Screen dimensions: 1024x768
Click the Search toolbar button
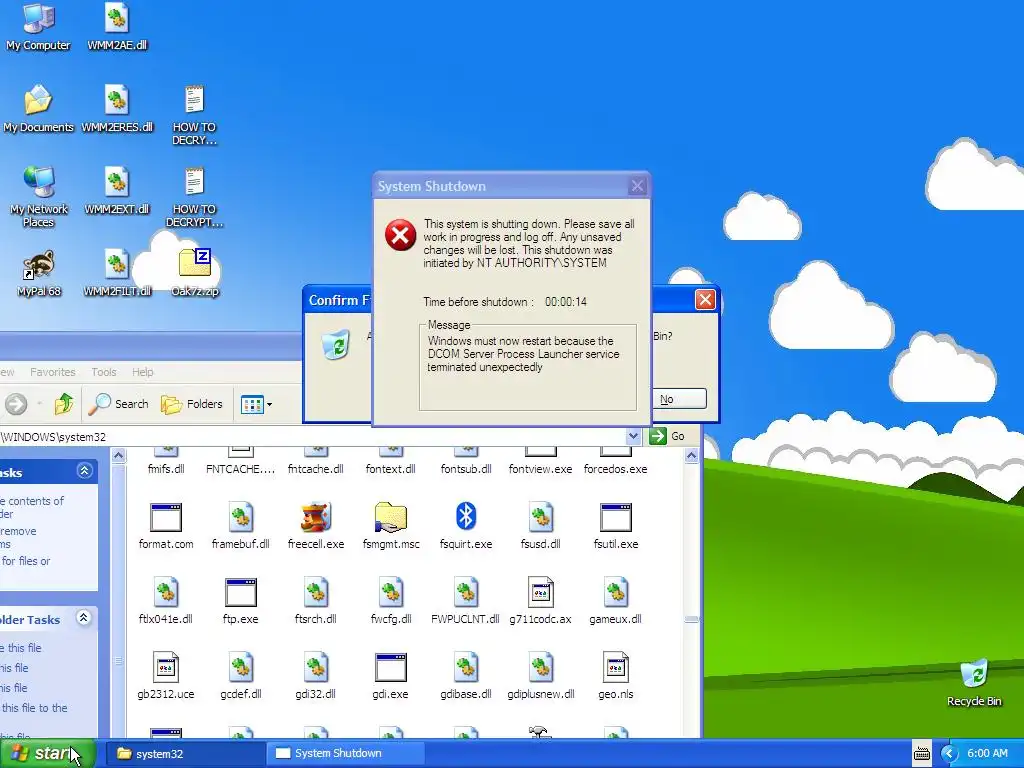pos(119,404)
